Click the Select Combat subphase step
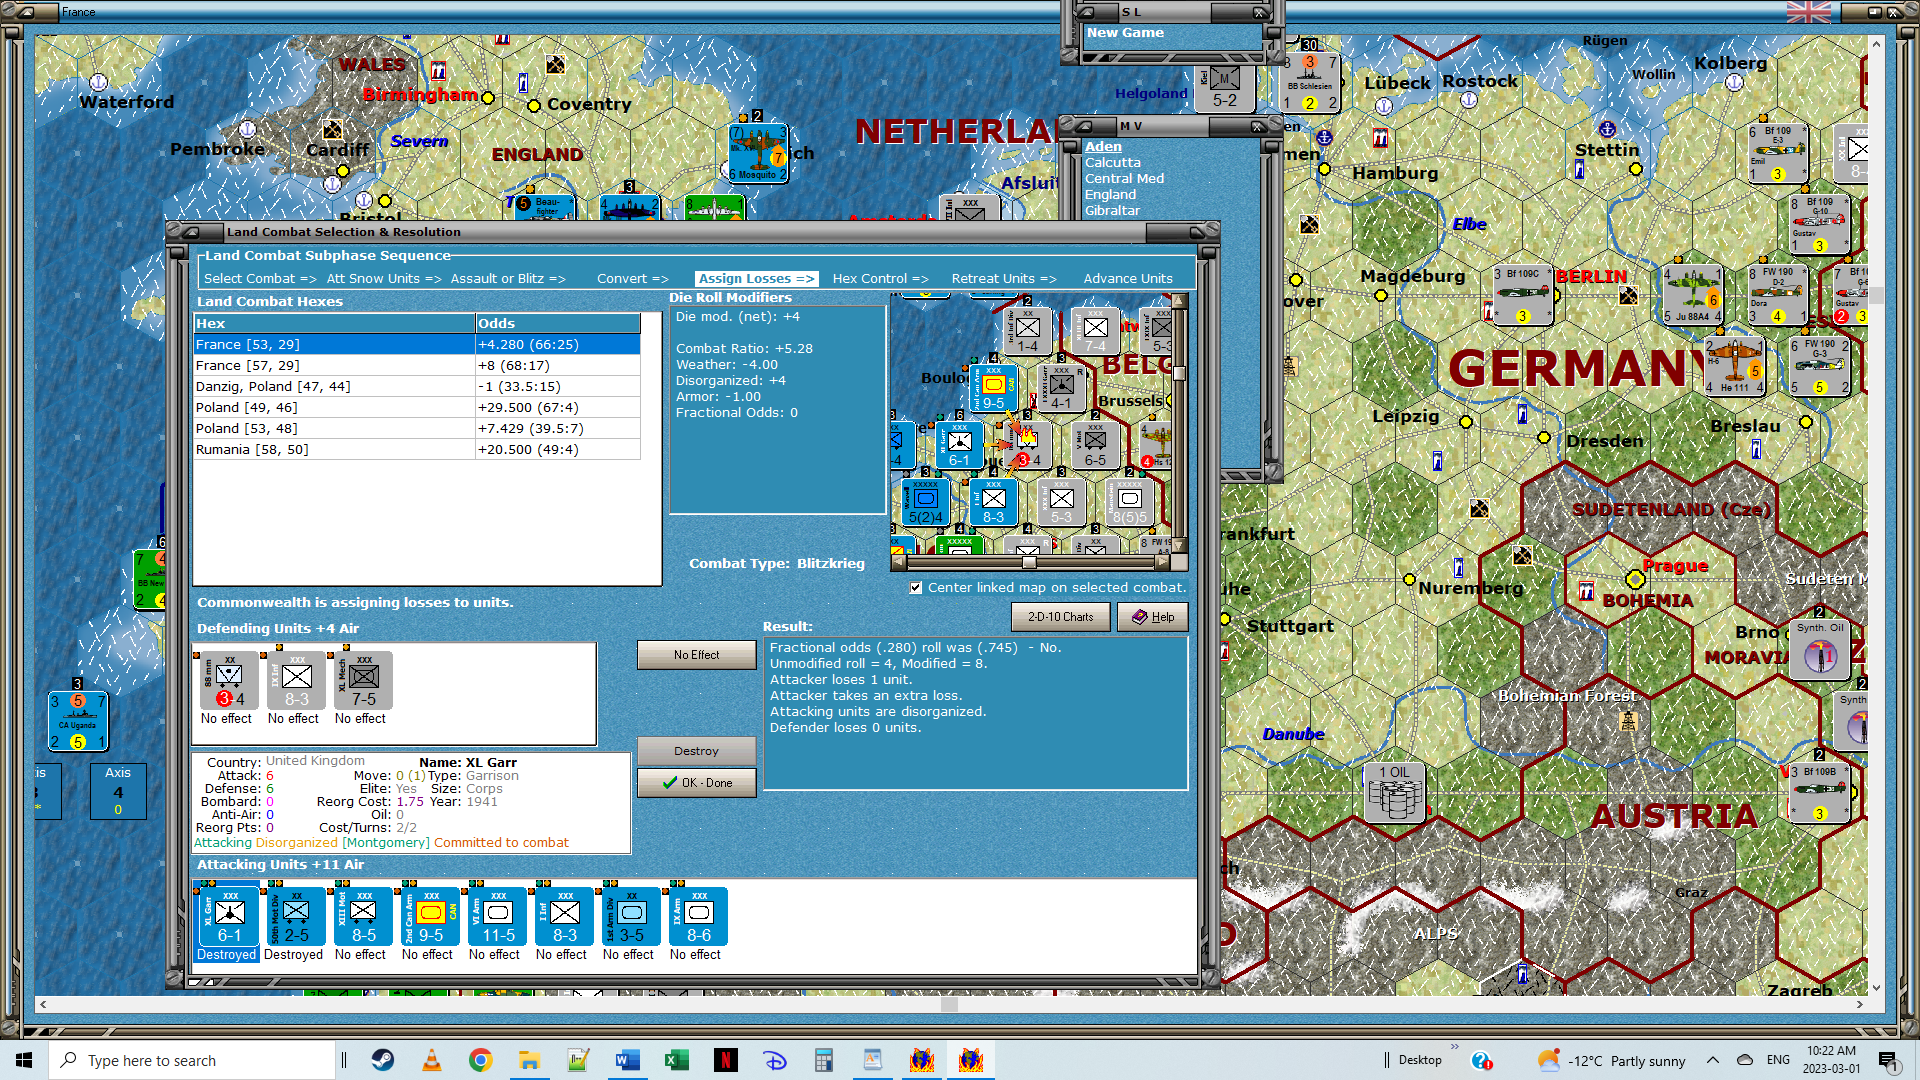Viewport: 1920px width, 1080px height. (260, 279)
